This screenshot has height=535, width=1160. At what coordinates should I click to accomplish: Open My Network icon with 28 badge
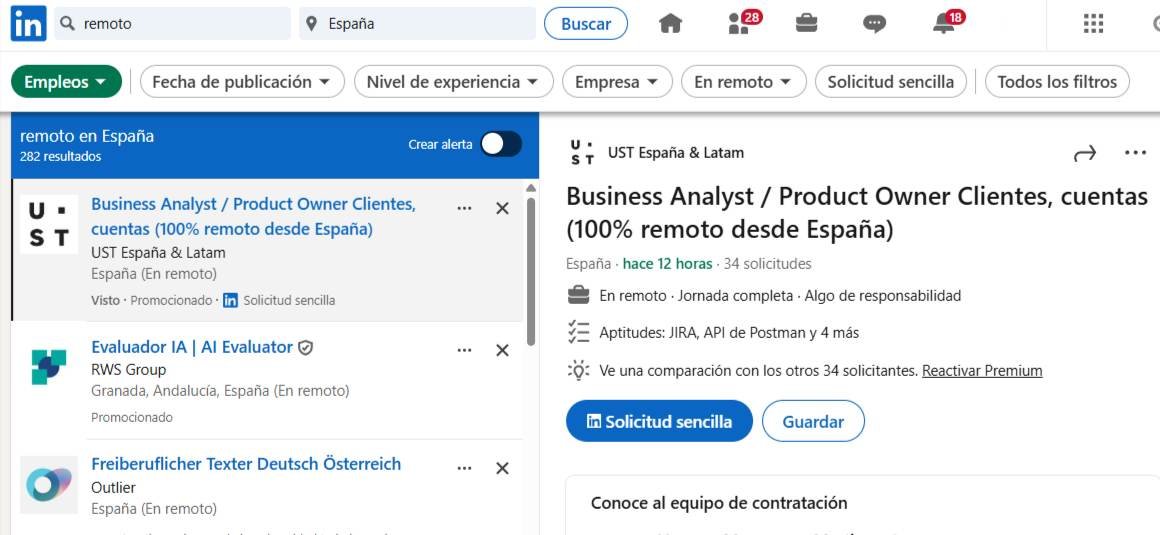point(743,23)
